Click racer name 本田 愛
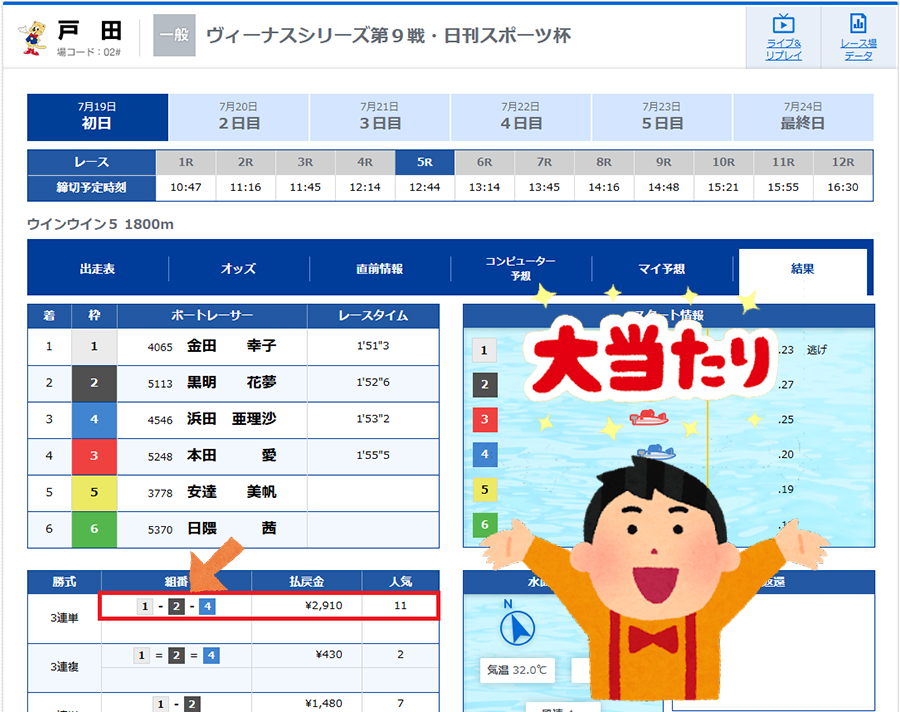This screenshot has width=900, height=712. coord(232,455)
